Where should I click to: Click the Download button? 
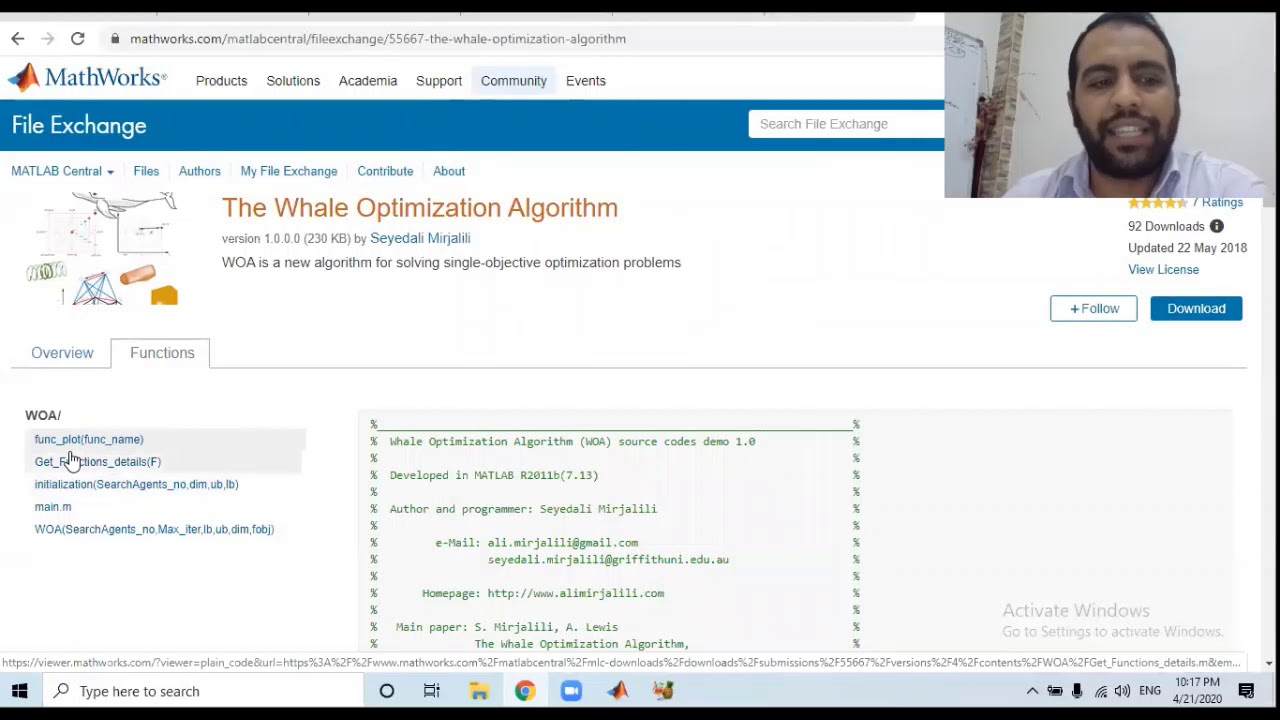coord(1196,308)
